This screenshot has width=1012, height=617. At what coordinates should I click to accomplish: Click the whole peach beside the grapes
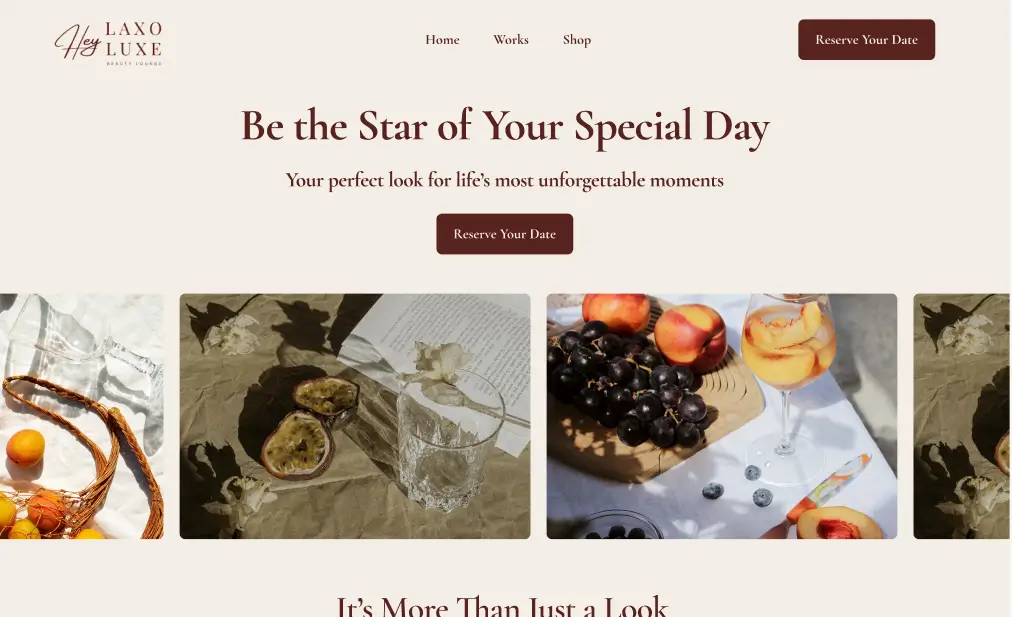coord(690,334)
